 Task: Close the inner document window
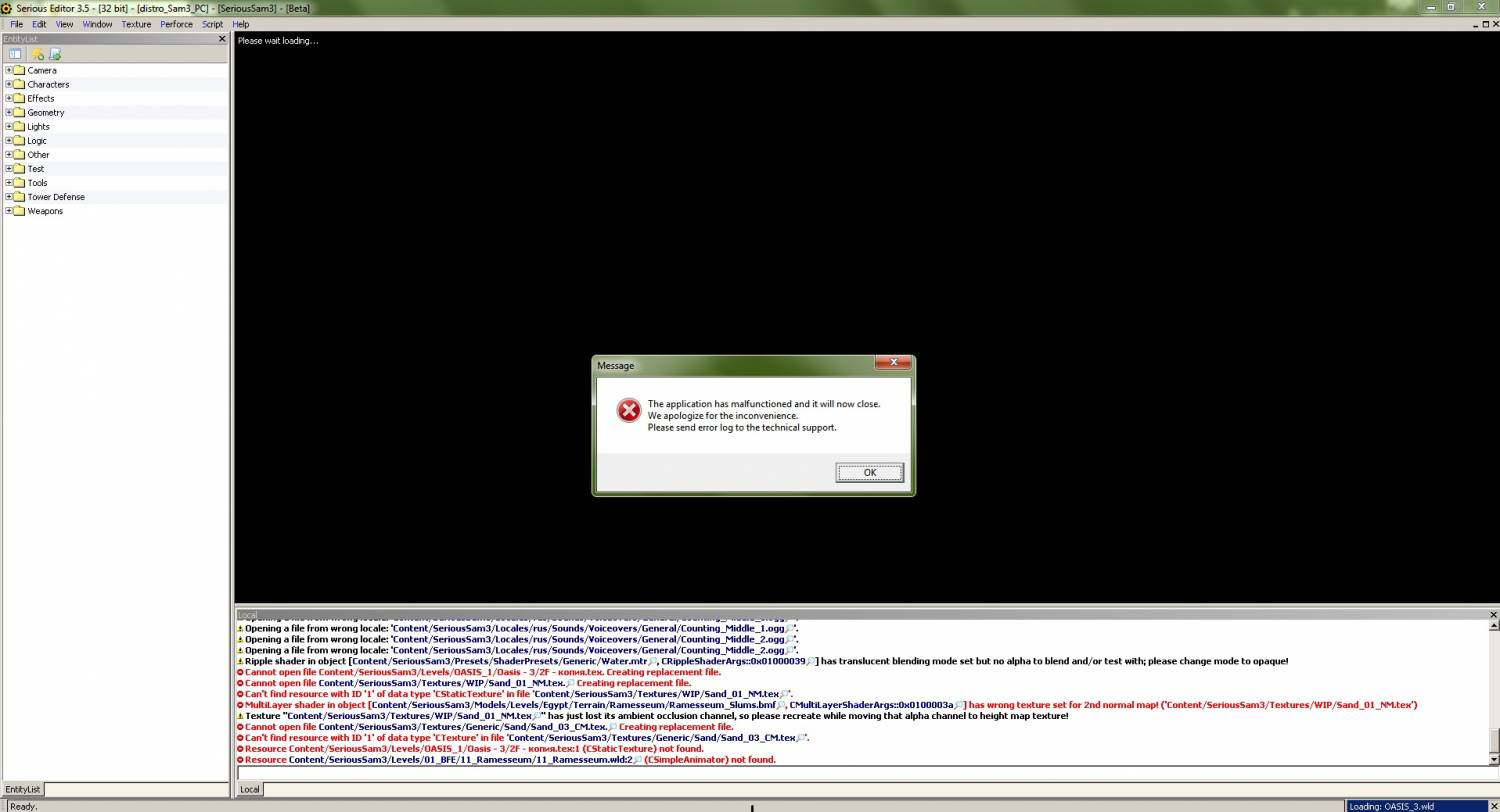point(1495,24)
